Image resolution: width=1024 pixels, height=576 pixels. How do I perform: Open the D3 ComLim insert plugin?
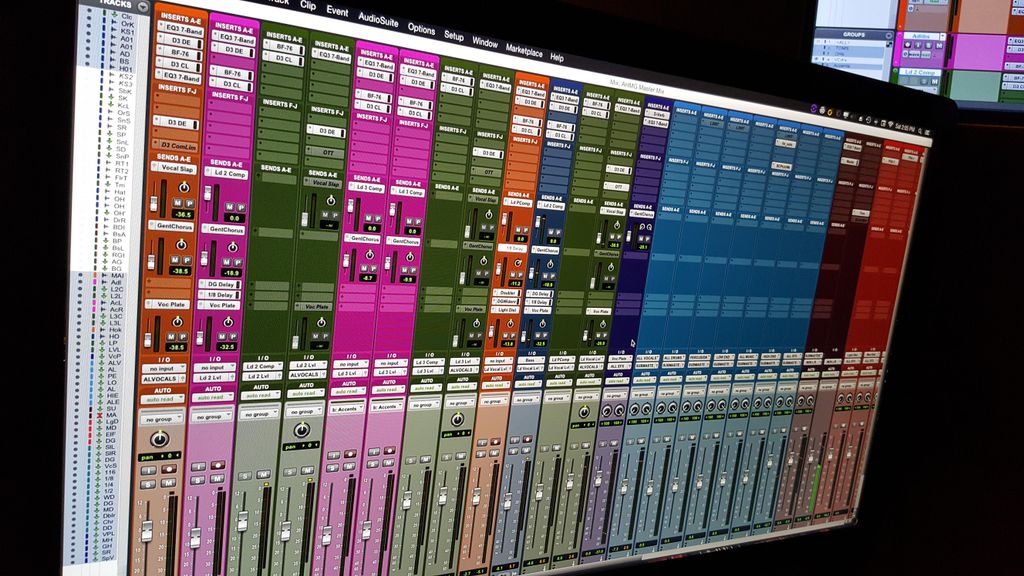click(x=178, y=146)
